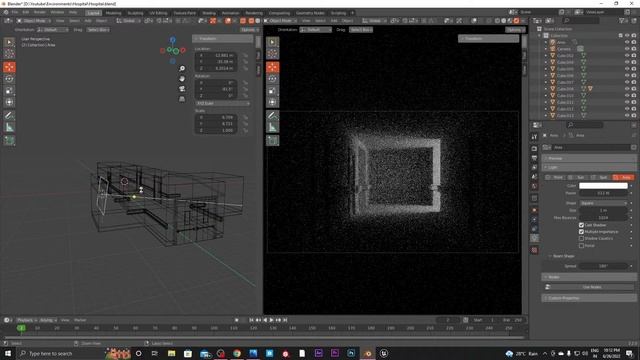Select the Add Cube tool in left viewport

9,140
